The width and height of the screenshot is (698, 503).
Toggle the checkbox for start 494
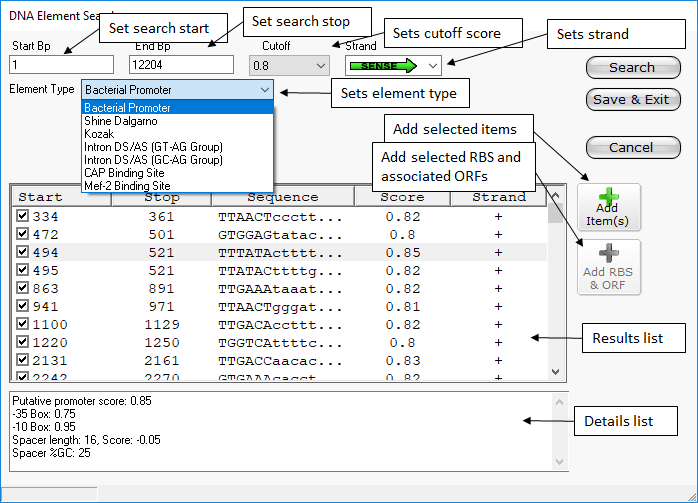tap(22, 252)
